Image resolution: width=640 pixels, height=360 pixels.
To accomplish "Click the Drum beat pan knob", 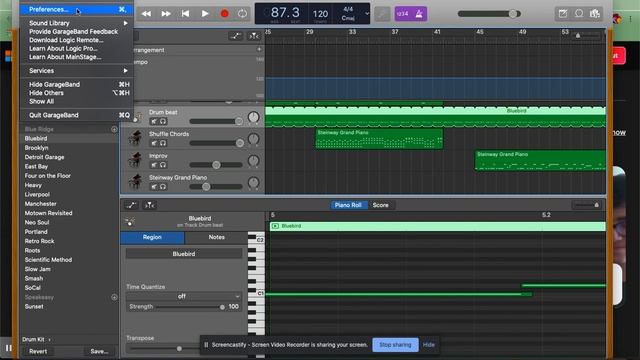I will pyautogui.click(x=253, y=118).
